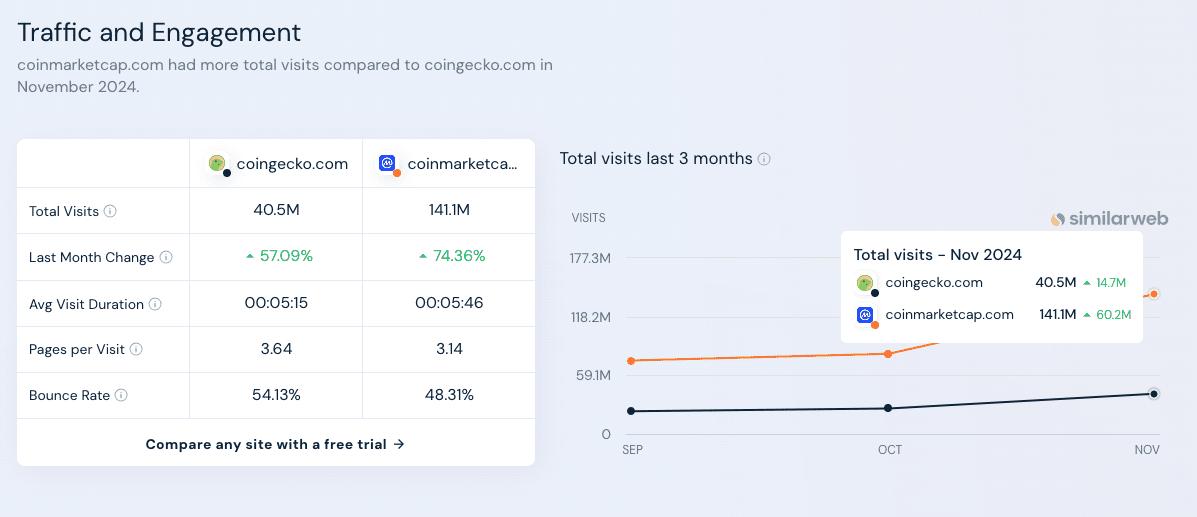Click the info icon beside Total Visits
This screenshot has height=517, width=1197.
pos(110,212)
